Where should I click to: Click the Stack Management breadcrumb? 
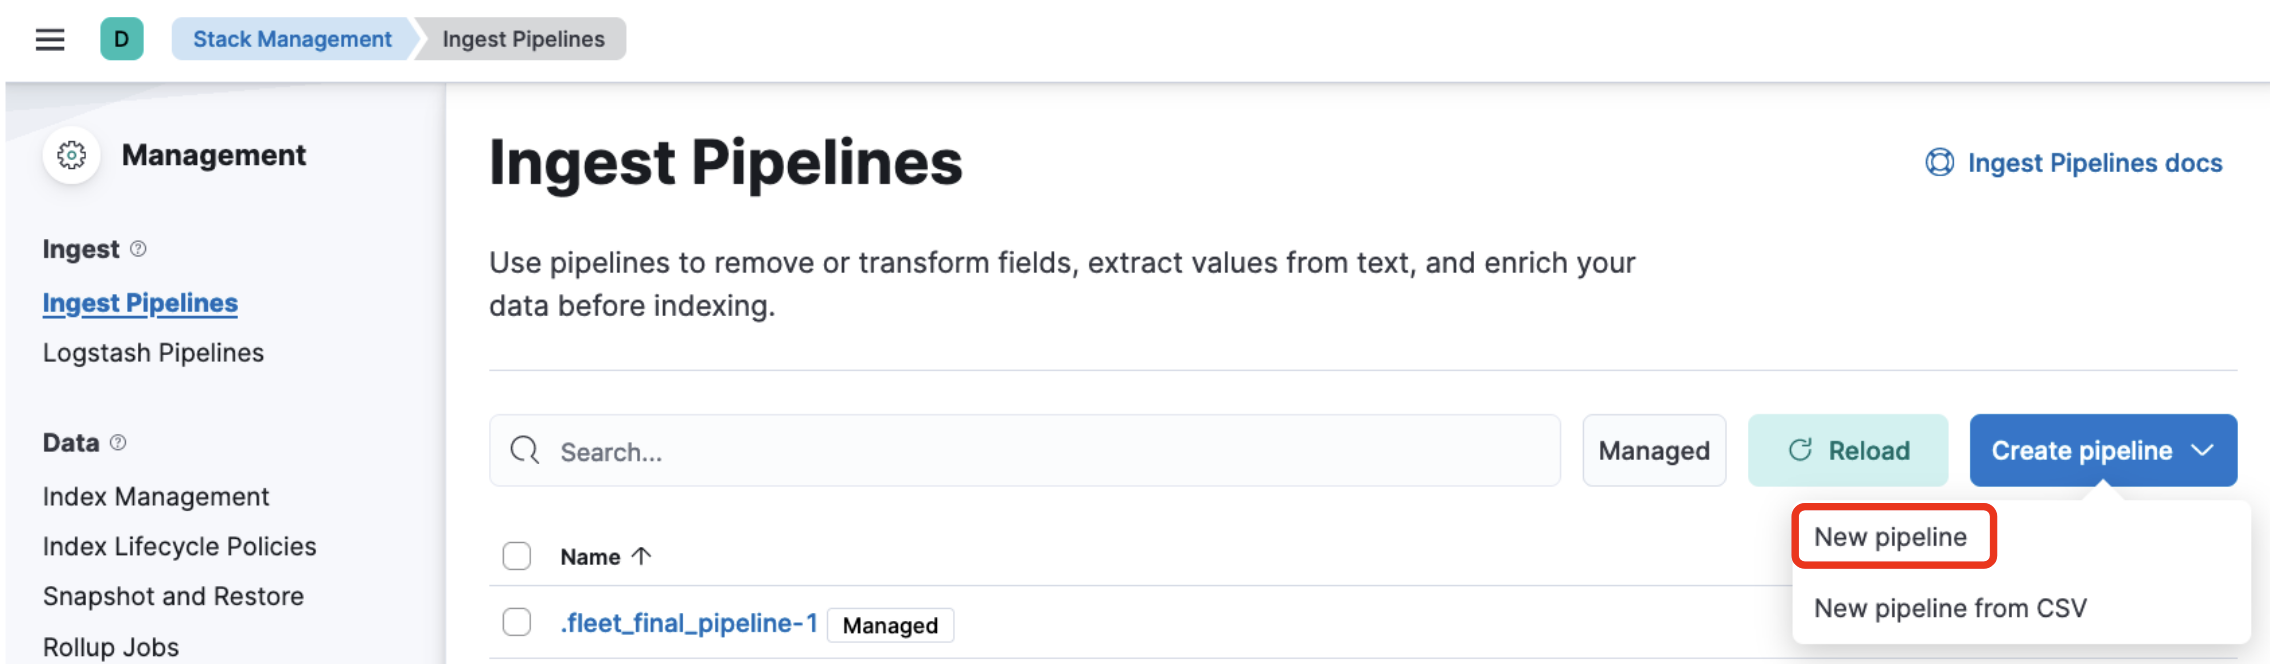pos(292,39)
